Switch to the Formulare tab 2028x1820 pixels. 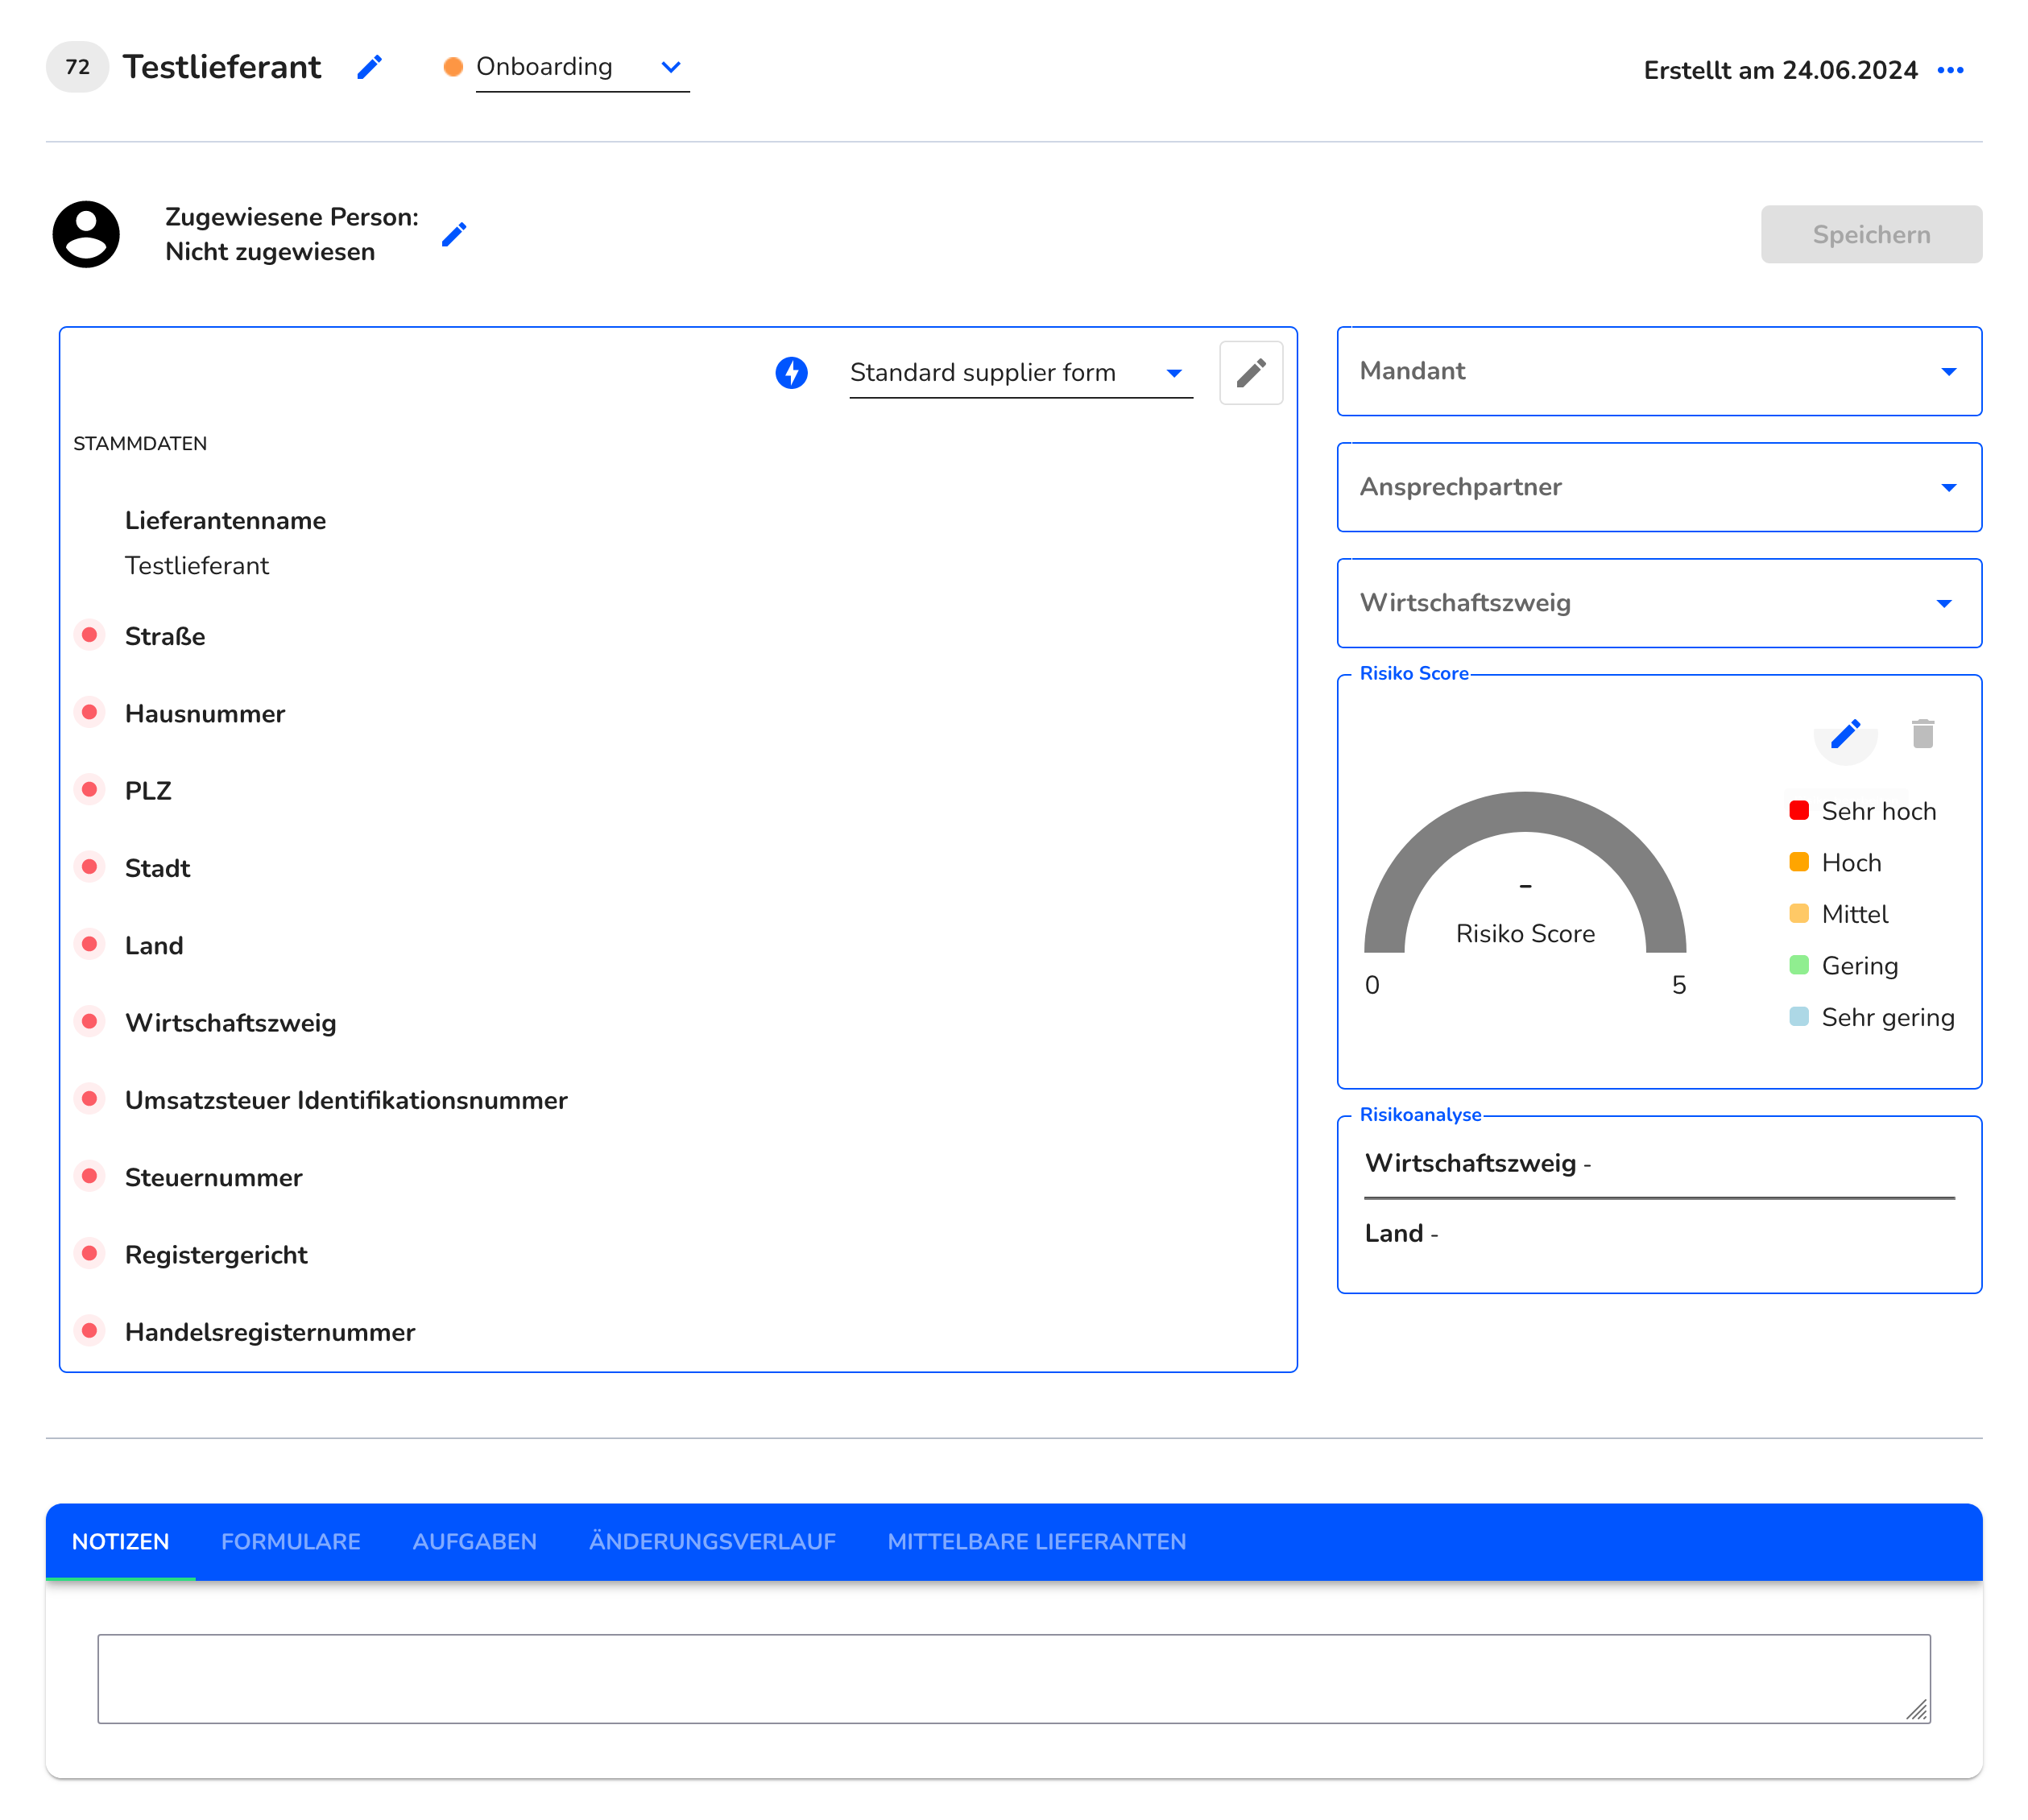point(291,1542)
